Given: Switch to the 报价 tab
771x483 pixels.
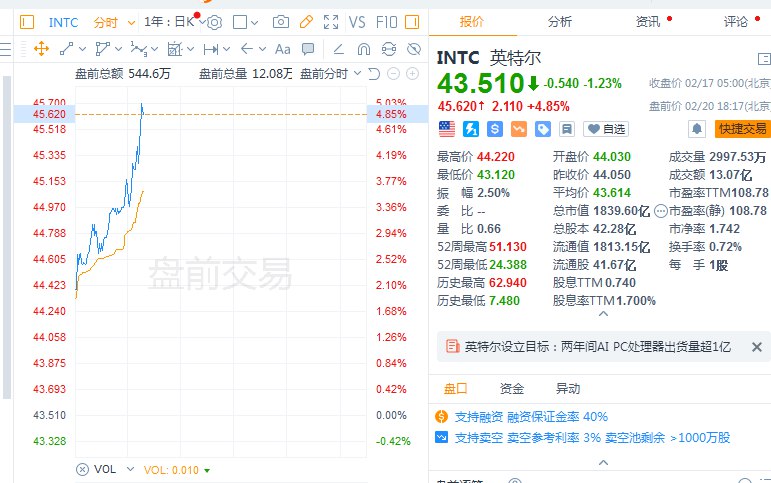Looking at the screenshot, I should pos(472,22).
